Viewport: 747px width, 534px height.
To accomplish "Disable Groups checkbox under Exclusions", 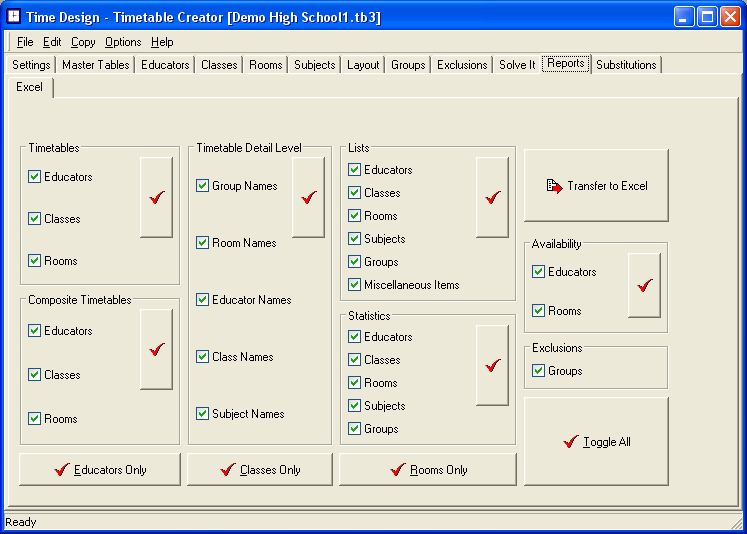I will (539, 371).
